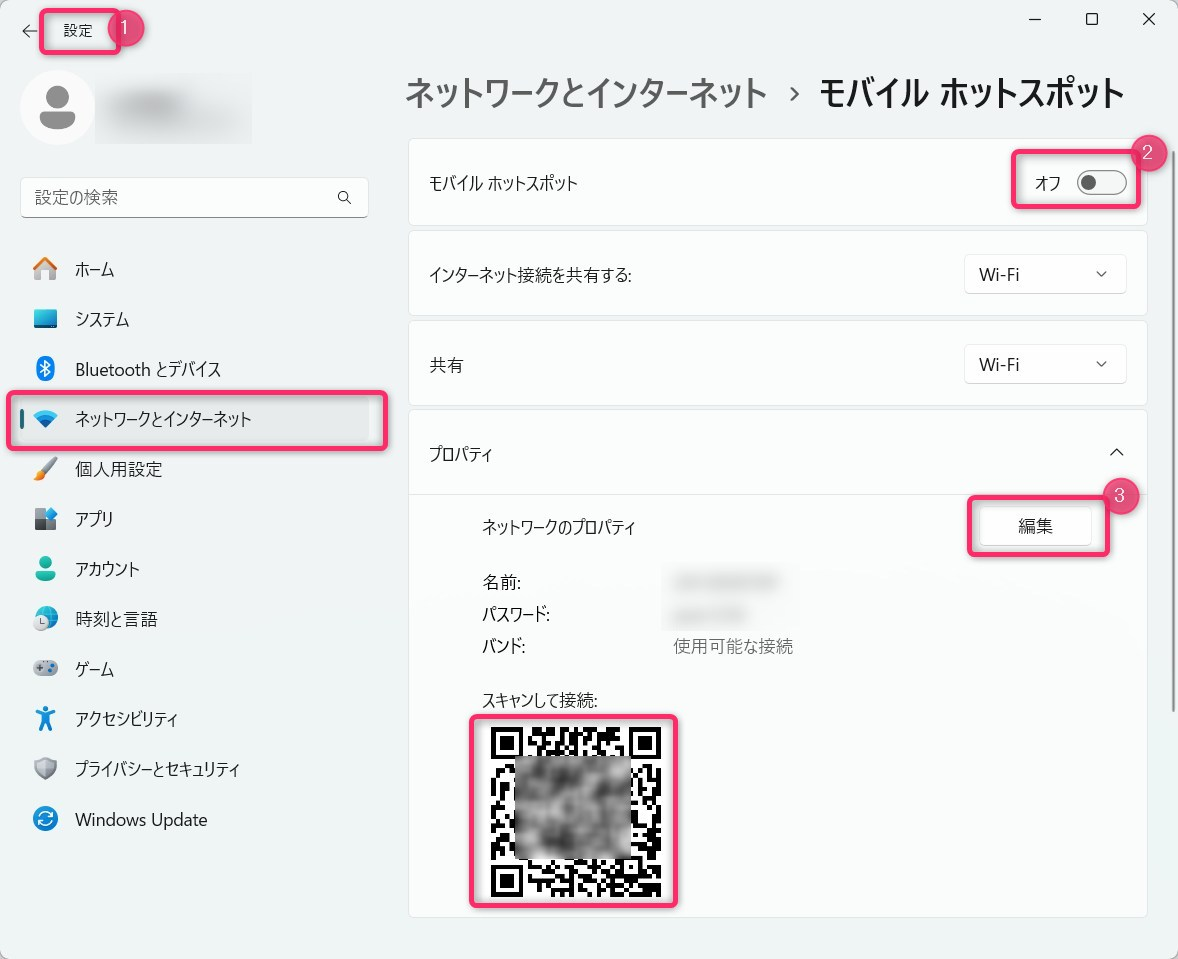Open アプリ settings page

pyautogui.click(x=194, y=519)
